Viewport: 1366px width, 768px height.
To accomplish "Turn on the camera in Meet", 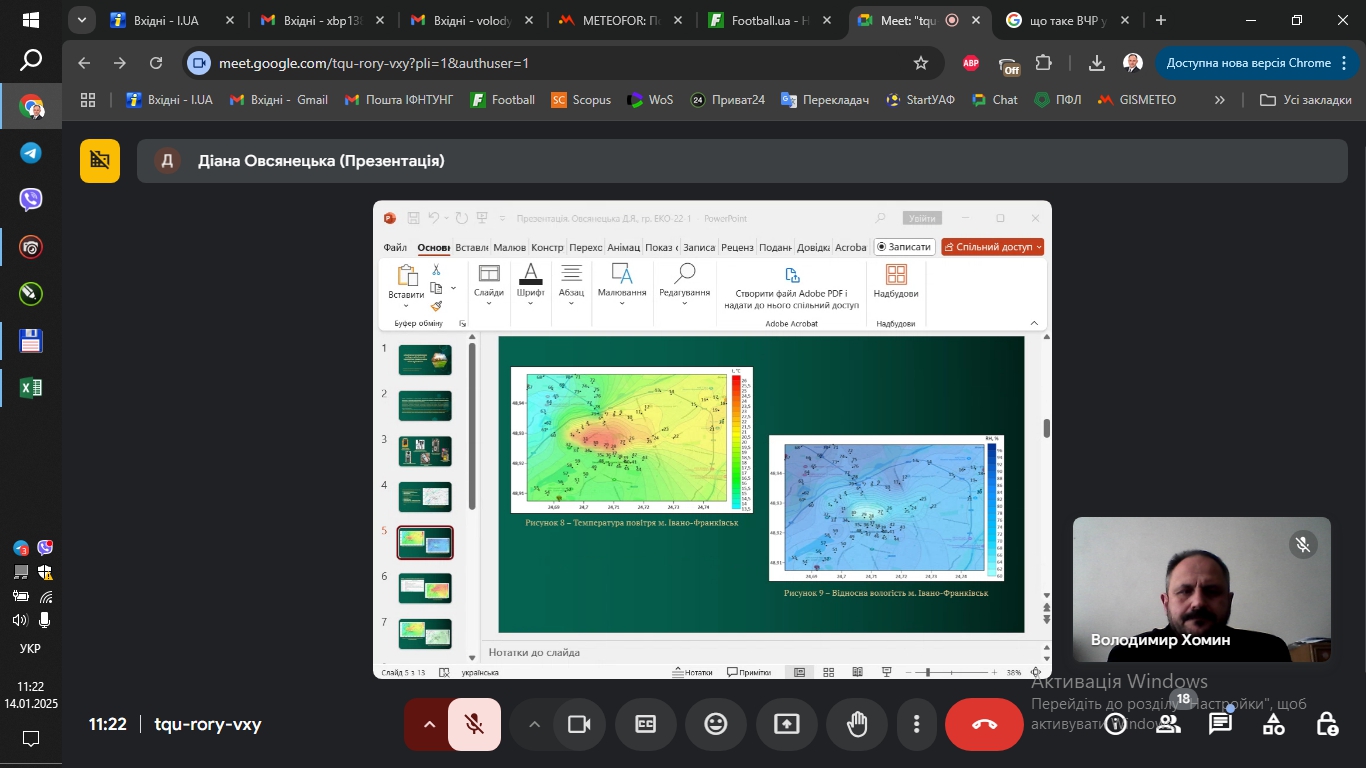I will click(x=579, y=724).
